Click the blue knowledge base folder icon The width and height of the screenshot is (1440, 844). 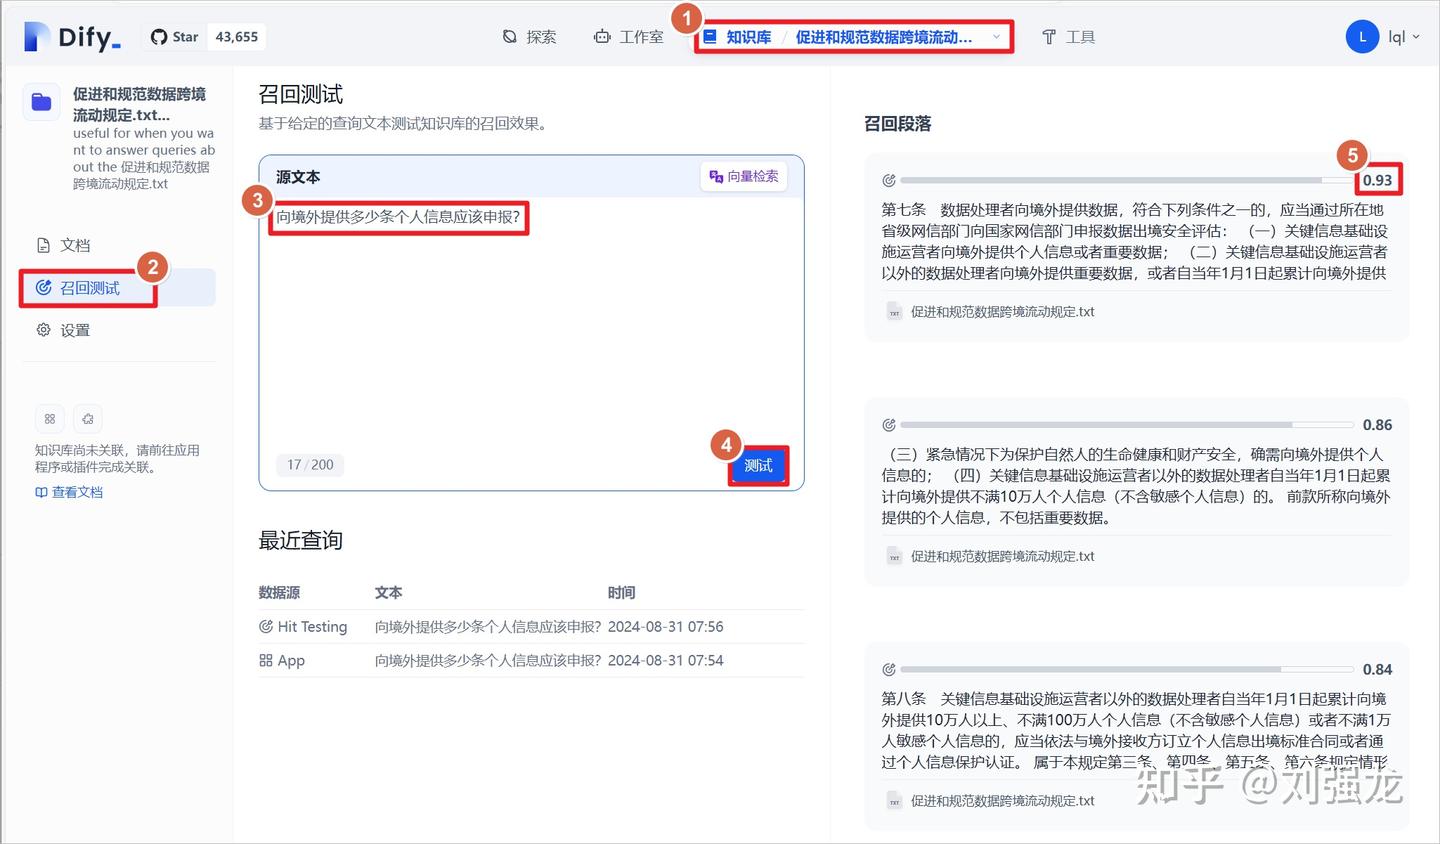click(41, 101)
